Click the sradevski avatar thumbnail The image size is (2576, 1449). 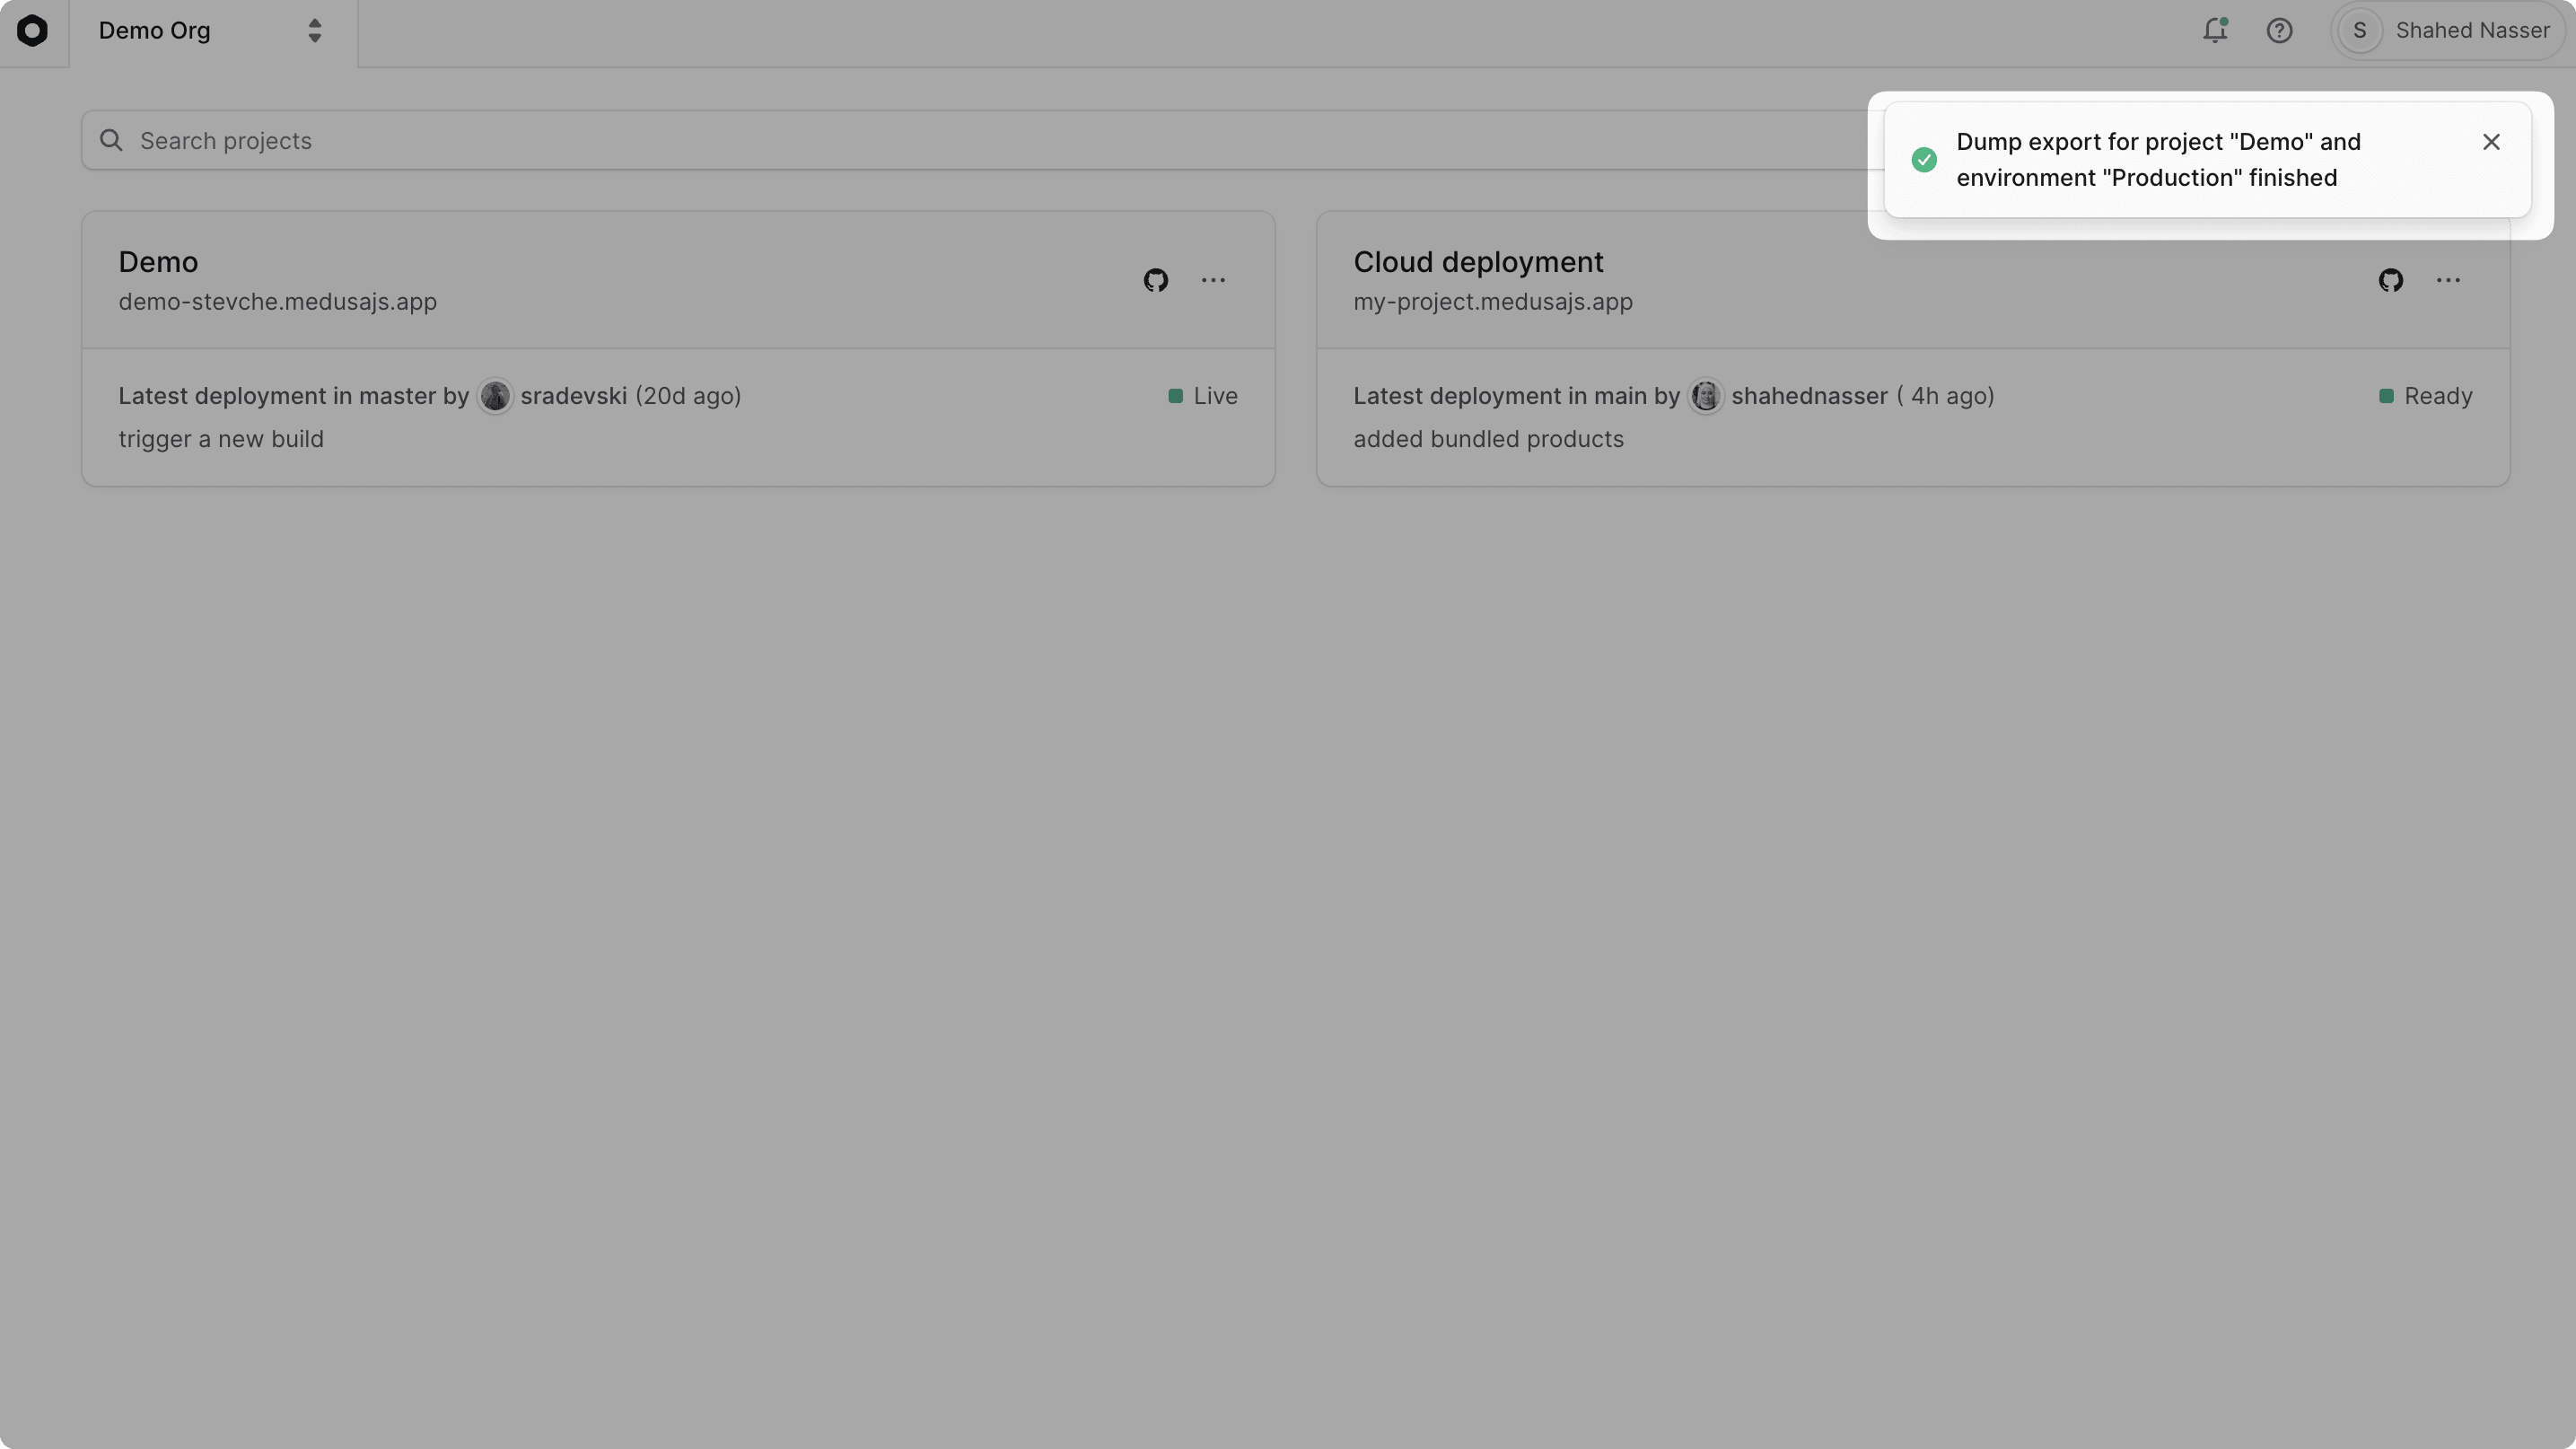pos(495,396)
